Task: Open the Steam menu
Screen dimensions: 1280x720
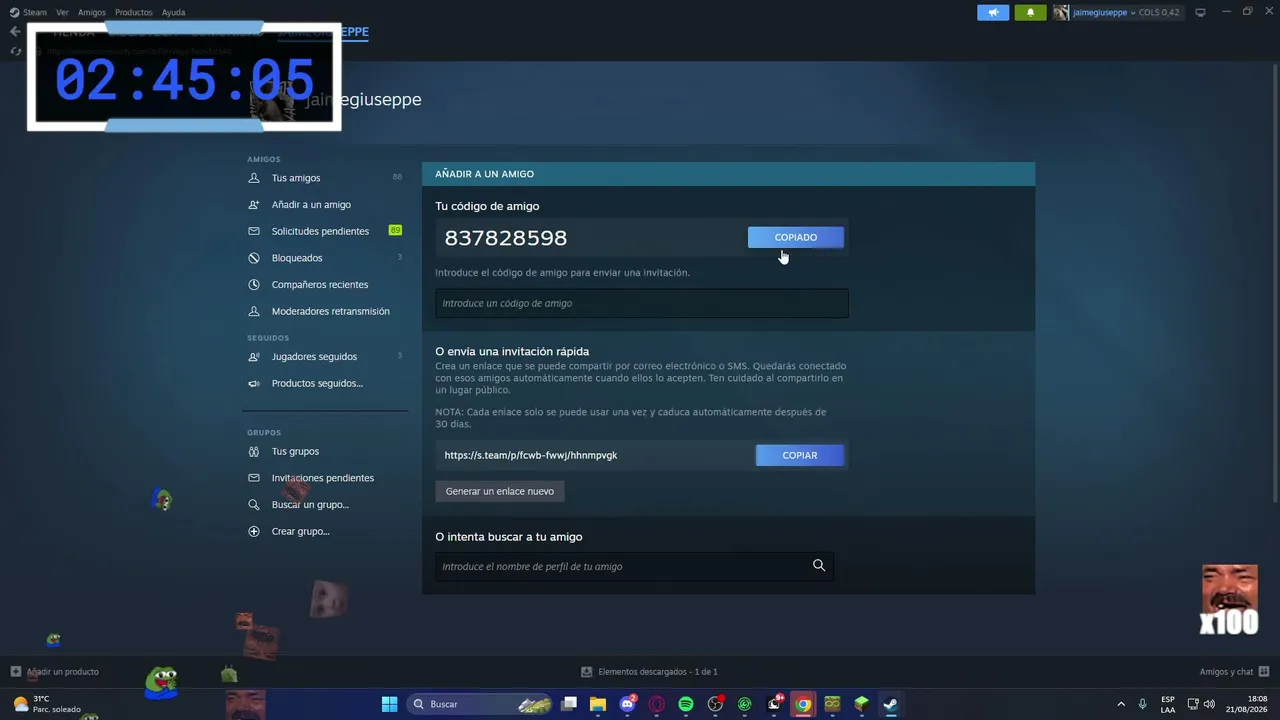Action: coord(28,12)
